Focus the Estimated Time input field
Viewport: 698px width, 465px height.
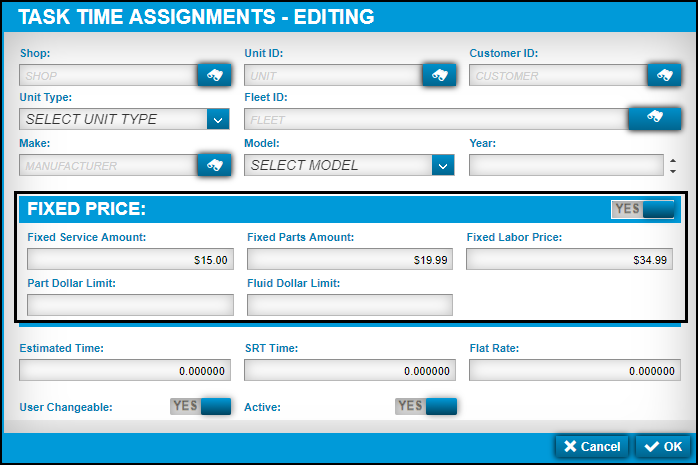click(x=126, y=371)
